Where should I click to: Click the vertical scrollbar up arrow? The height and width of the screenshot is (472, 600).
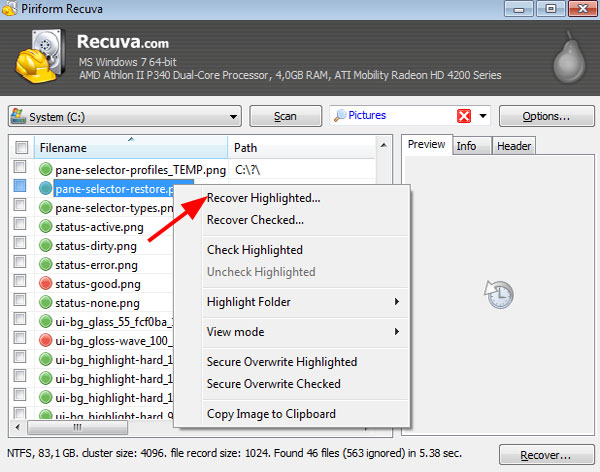click(383, 145)
